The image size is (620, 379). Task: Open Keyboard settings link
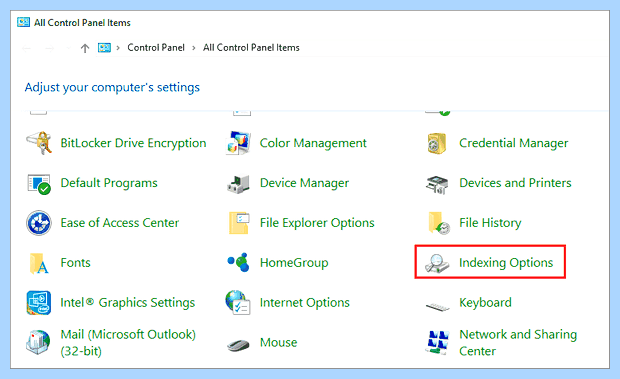tap(486, 303)
